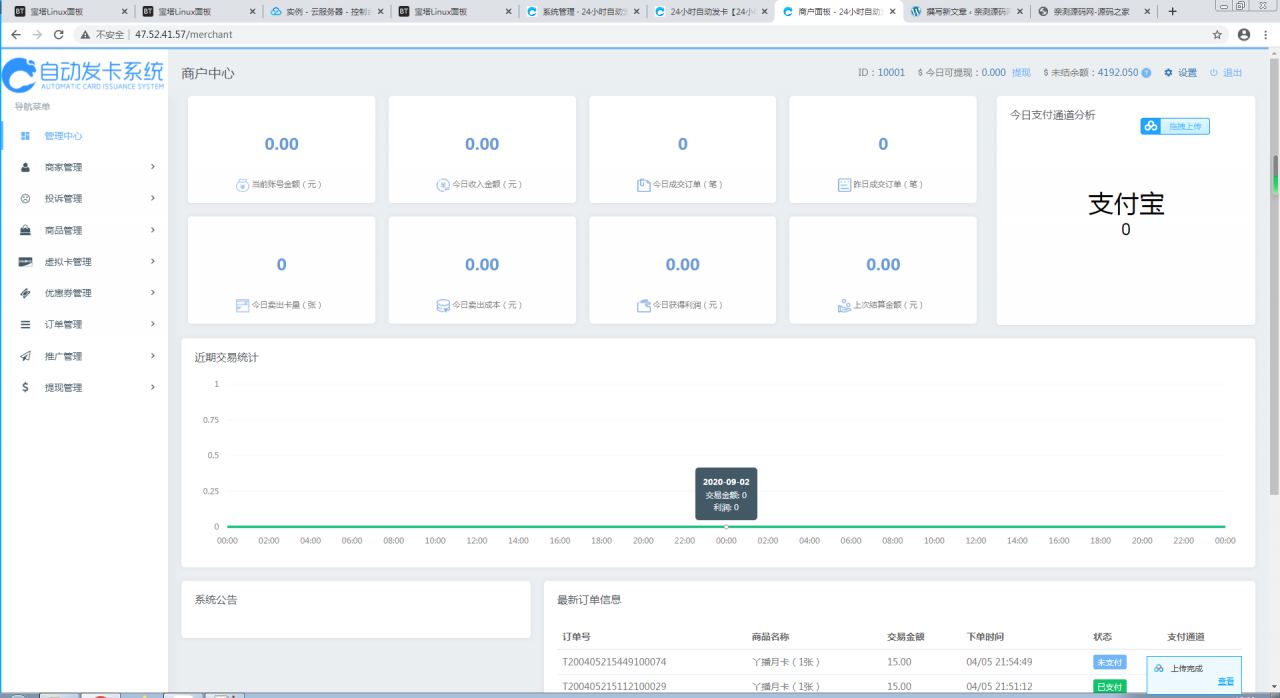The width and height of the screenshot is (1280, 698).
Task: Expand the 推广管理 submenu arrow
Action: click(153, 356)
